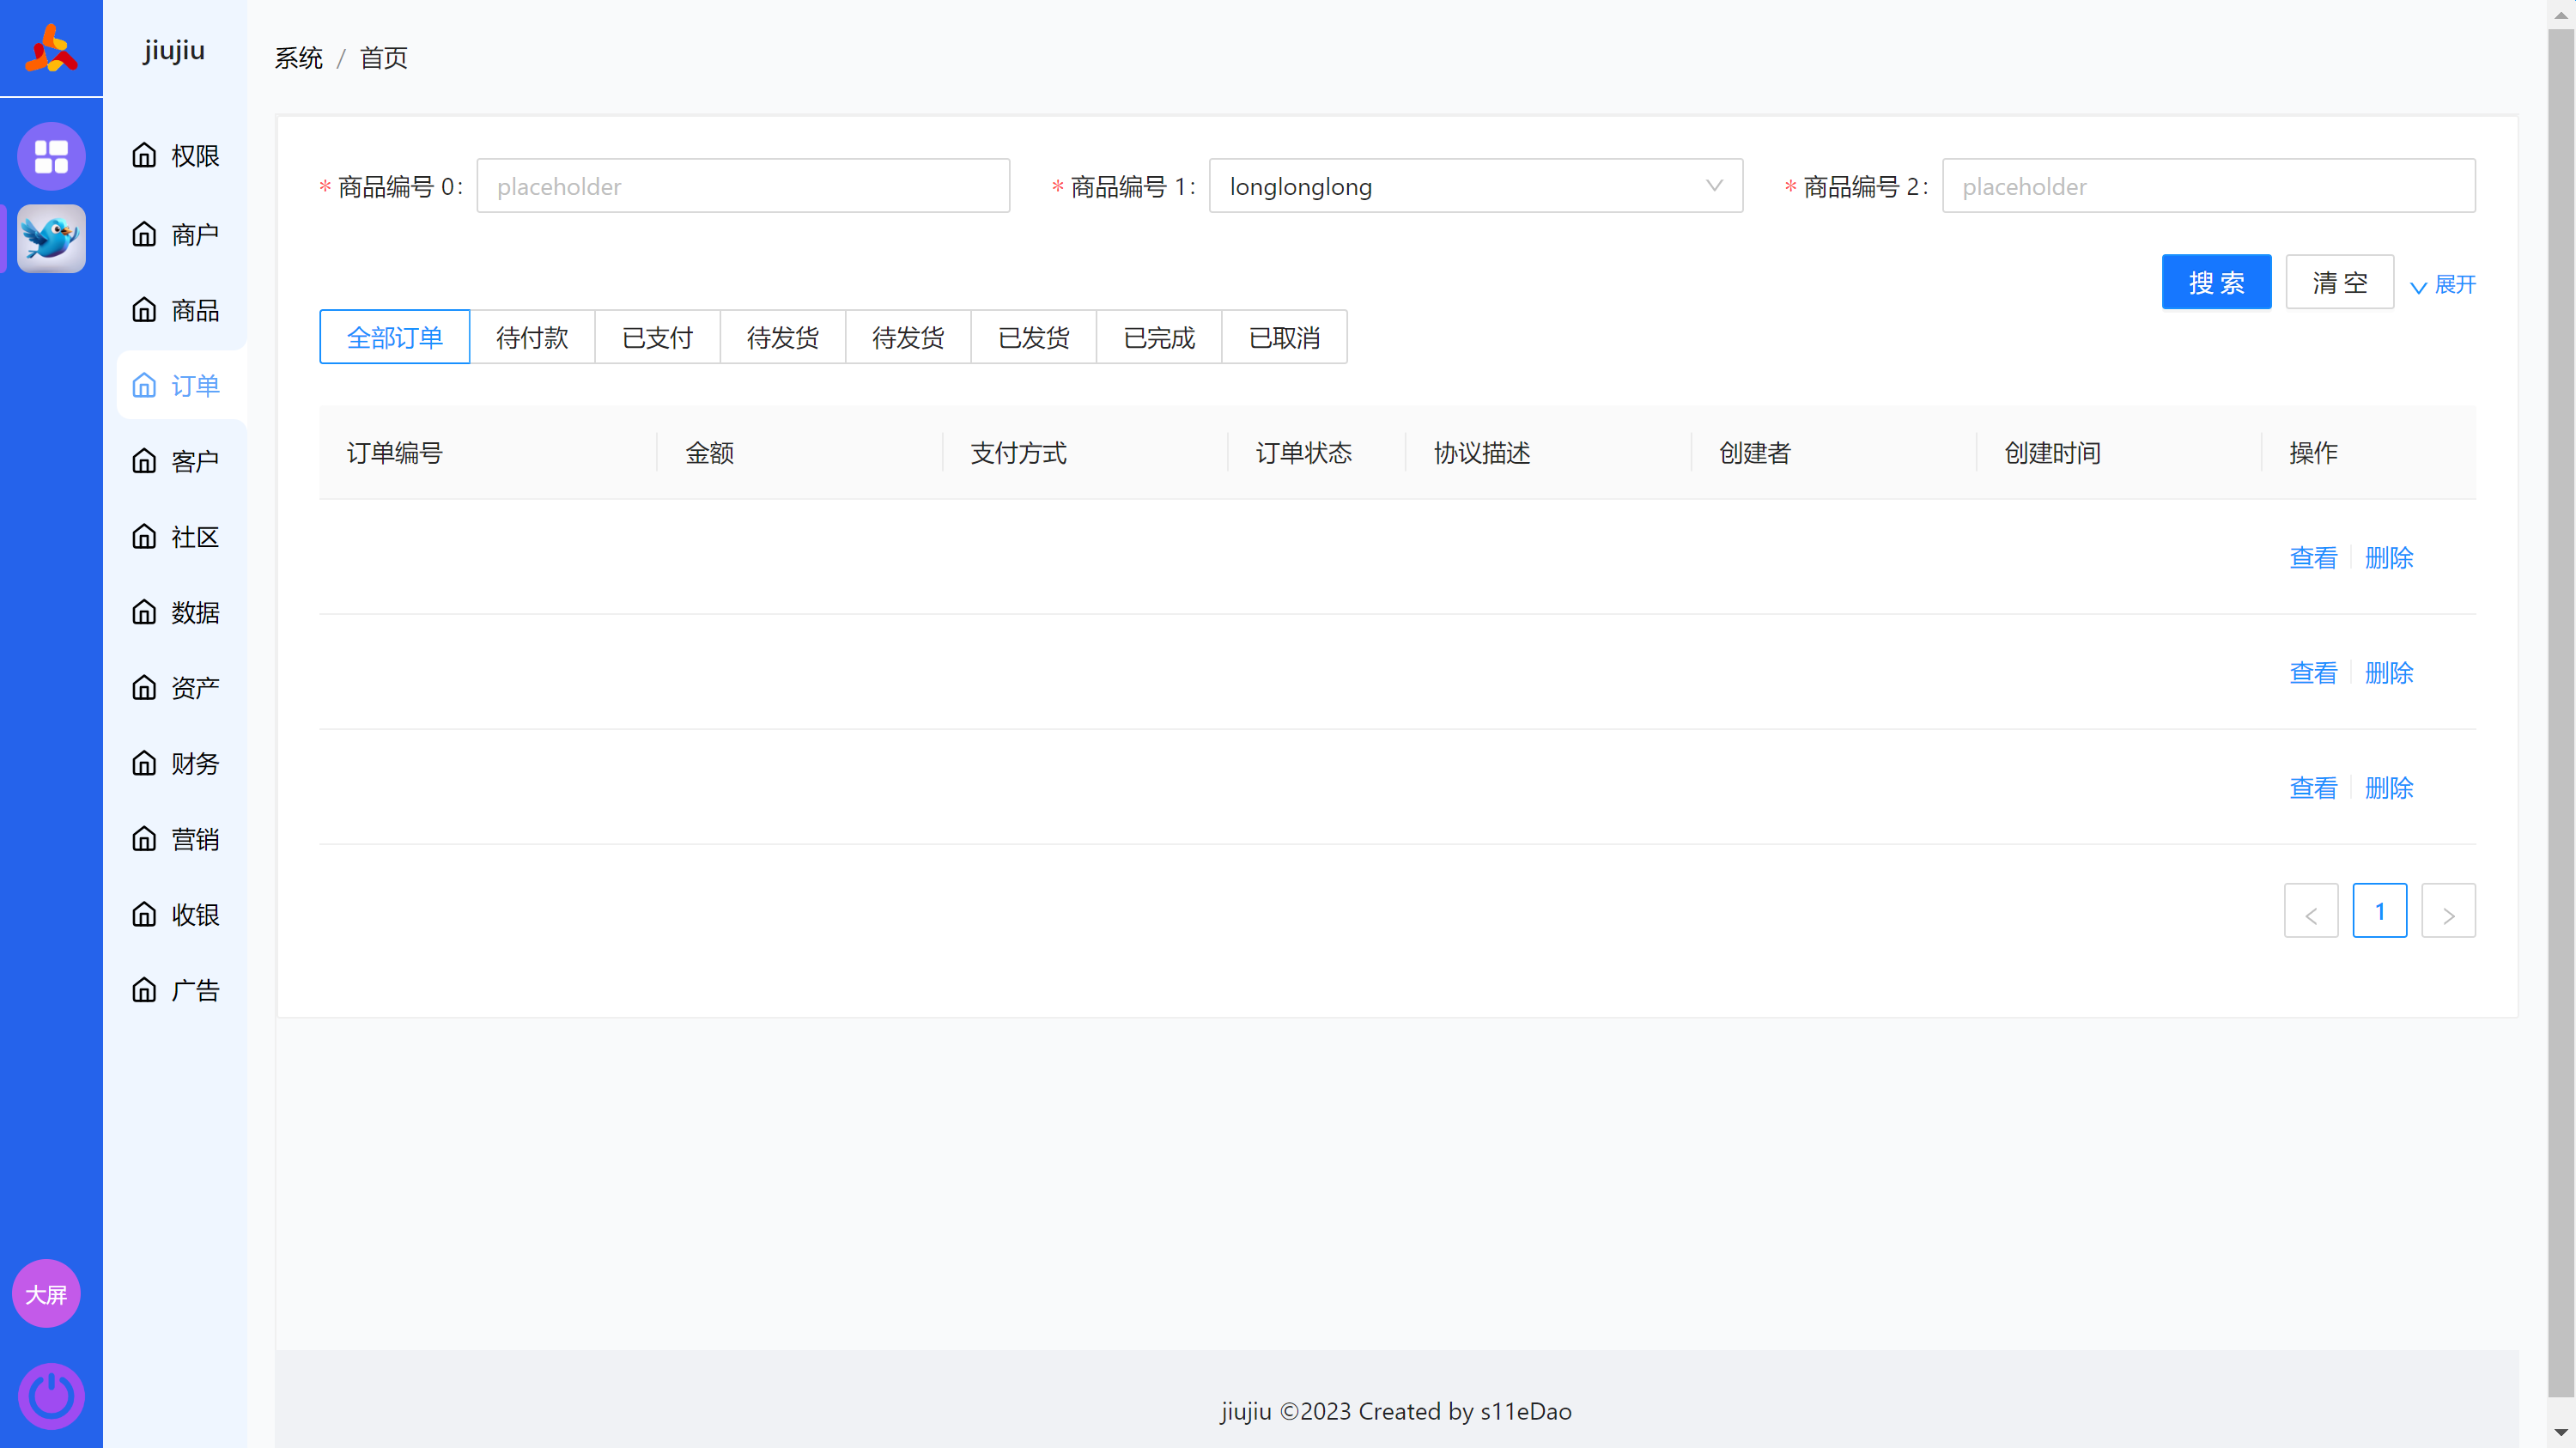The height and width of the screenshot is (1448, 2576).
Task: Open the purple grid apps icon
Action: click(x=51, y=156)
